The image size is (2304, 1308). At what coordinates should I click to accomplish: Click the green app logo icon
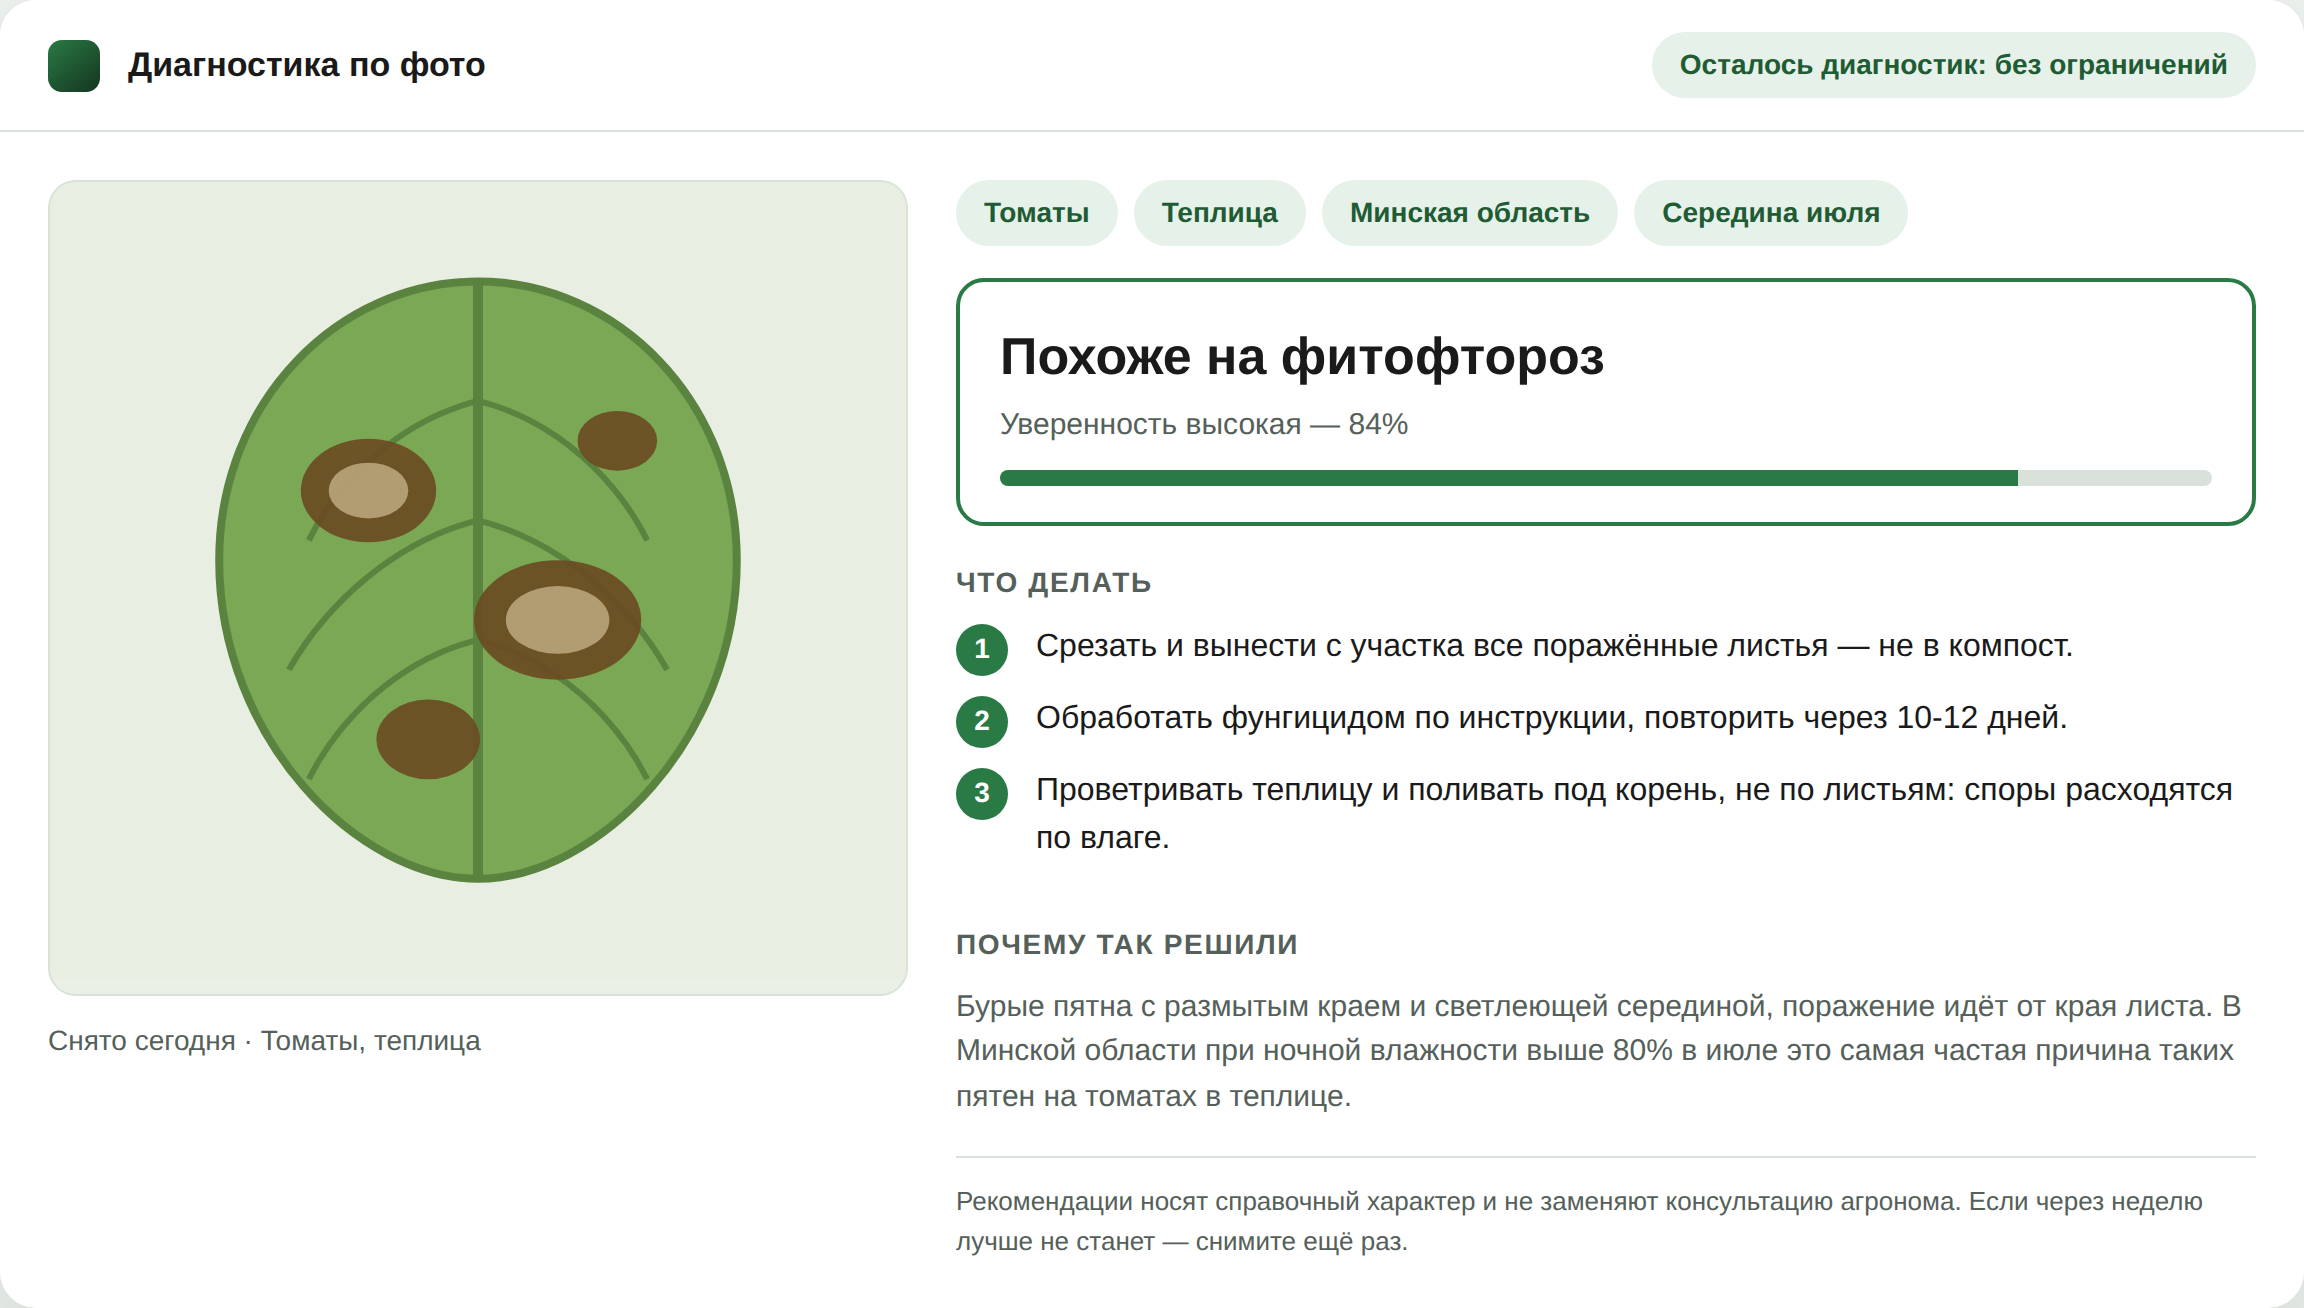click(74, 66)
